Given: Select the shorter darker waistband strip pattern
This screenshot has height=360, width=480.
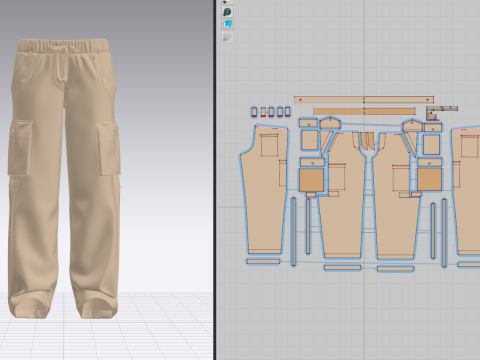Looking at the screenshot, I should coord(364,111).
